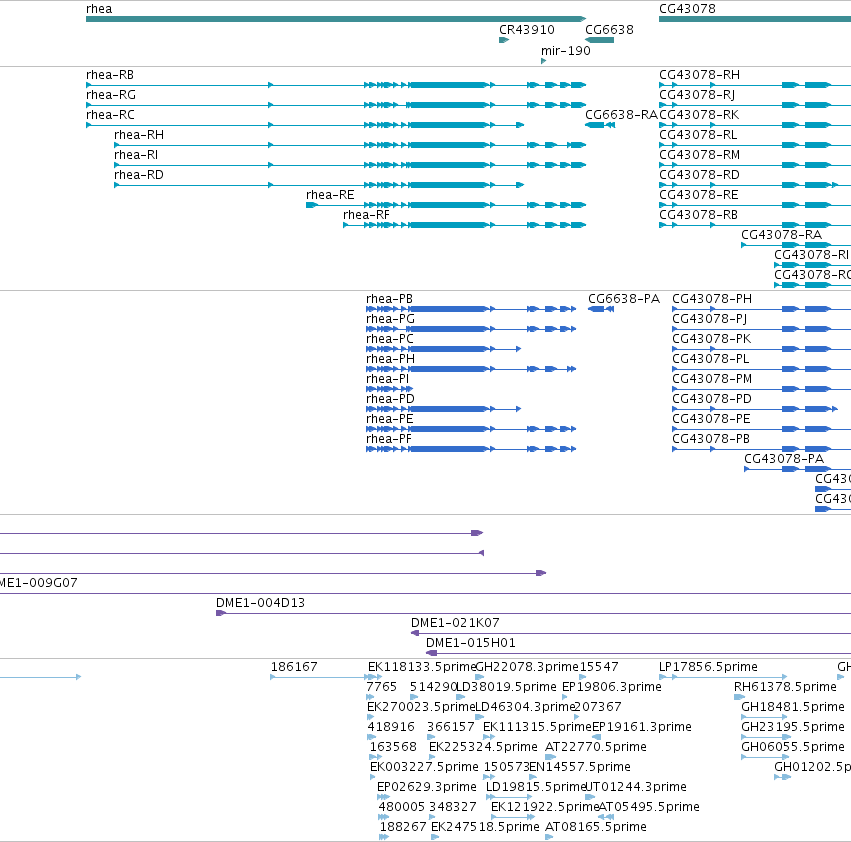Screen dimensions: 851x842
Task: Click EST label 186167
Action: coord(294,667)
